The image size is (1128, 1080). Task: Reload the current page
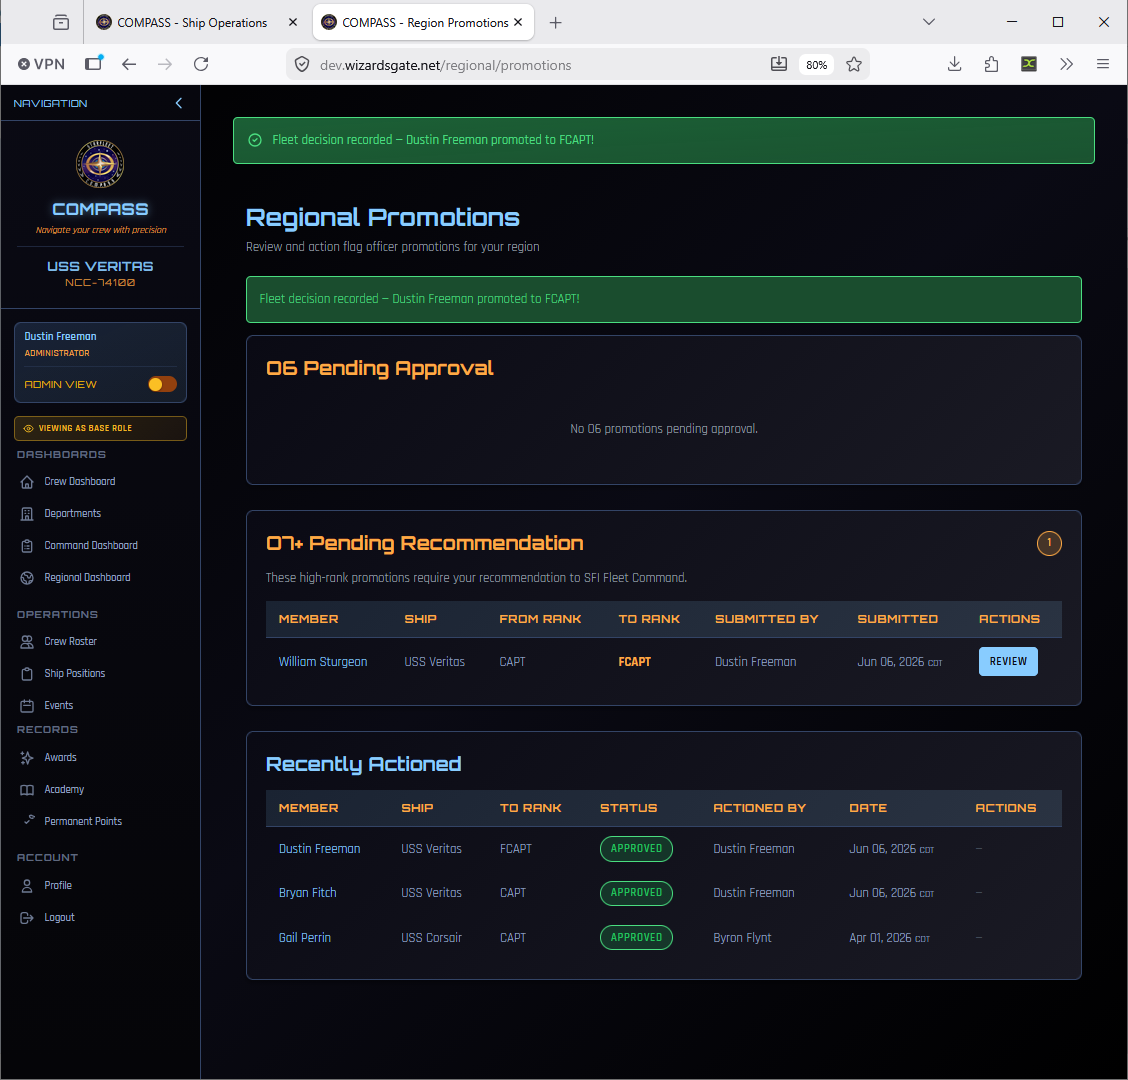pos(201,65)
